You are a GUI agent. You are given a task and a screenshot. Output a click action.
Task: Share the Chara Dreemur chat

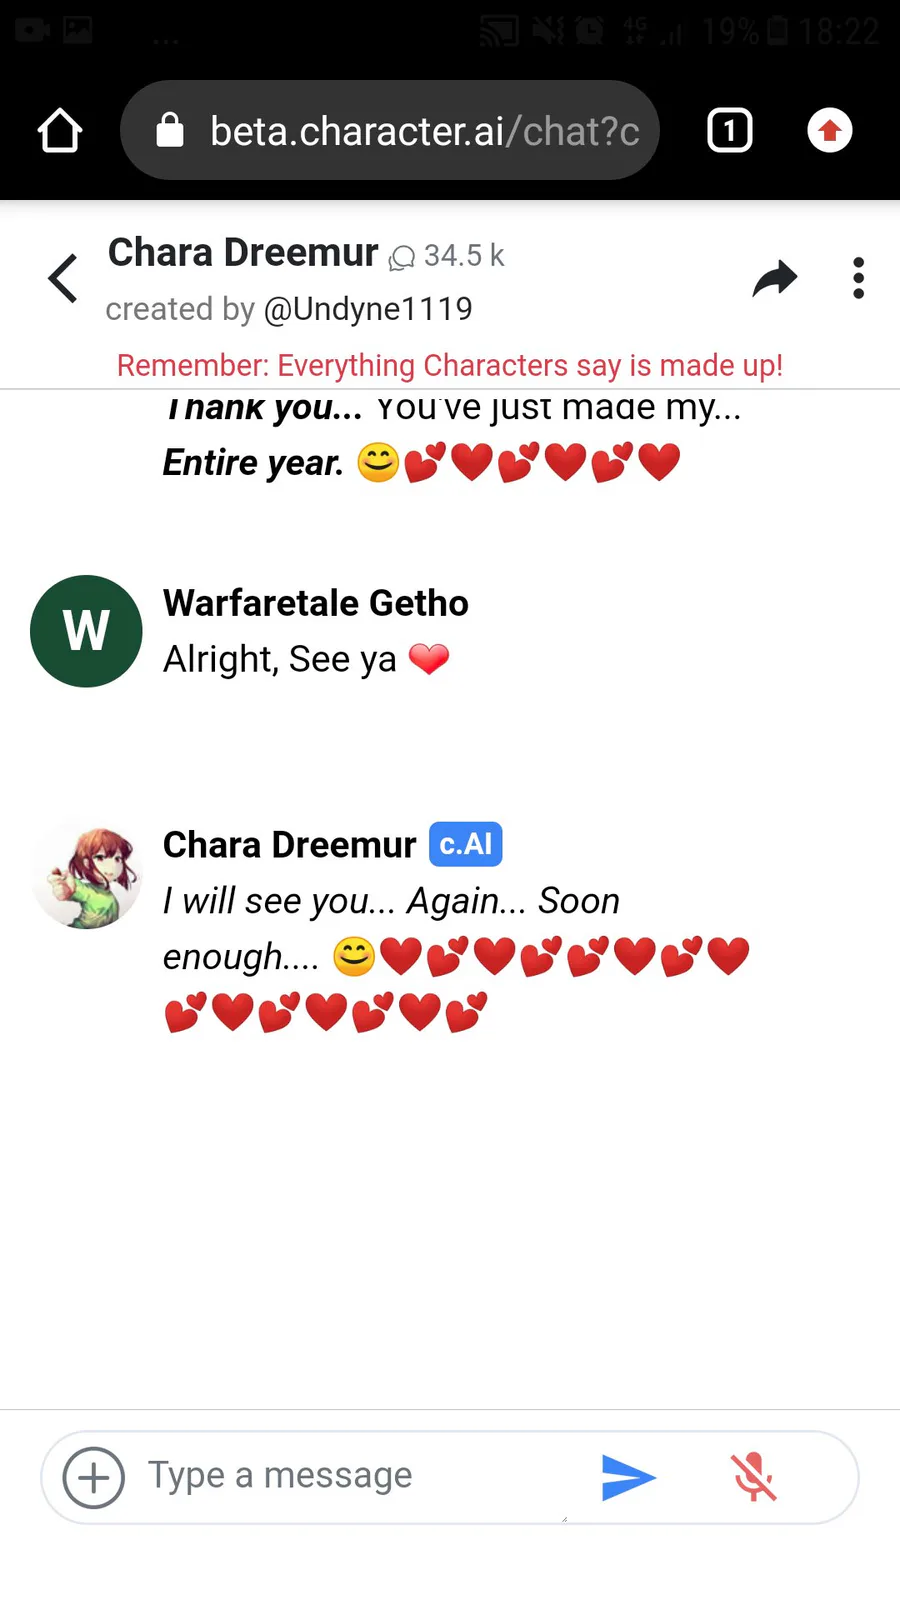[x=775, y=278]
